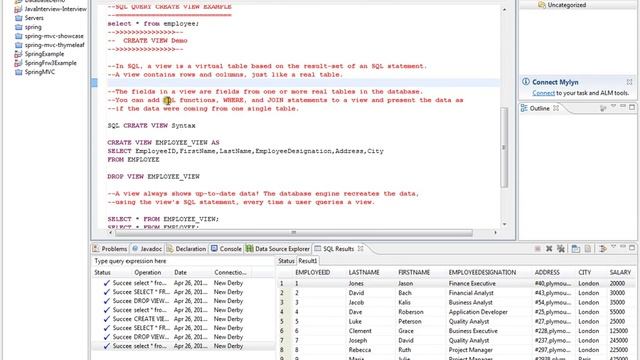640x360 pixels.
Task: Click the 'Rebecca' last name cell
Action: click(360, 350)
